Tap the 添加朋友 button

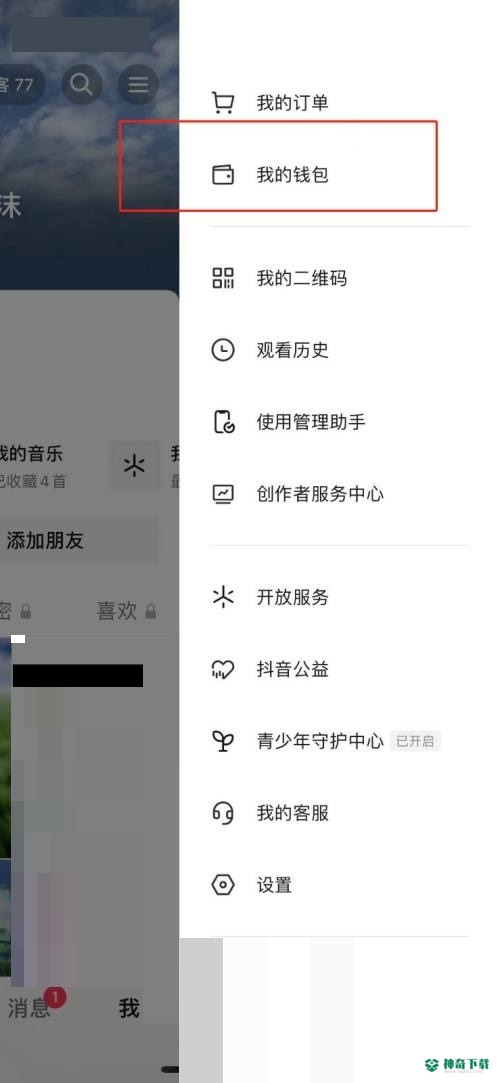(78, 540)
